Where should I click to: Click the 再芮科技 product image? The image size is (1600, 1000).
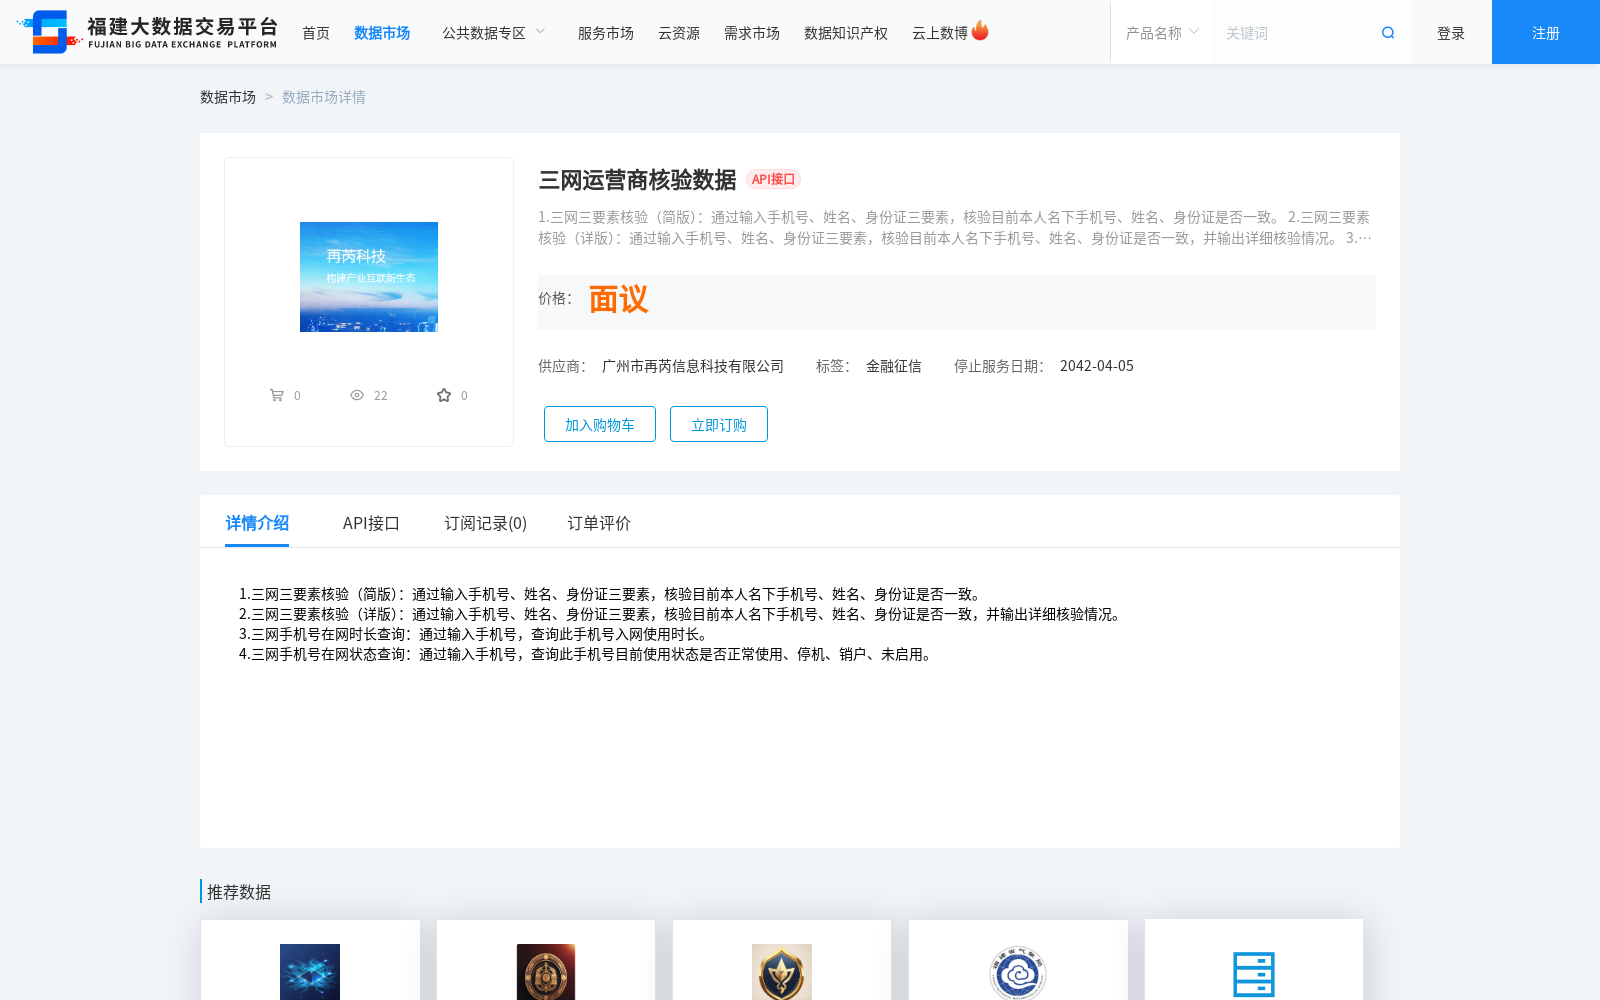coord(369,277)
